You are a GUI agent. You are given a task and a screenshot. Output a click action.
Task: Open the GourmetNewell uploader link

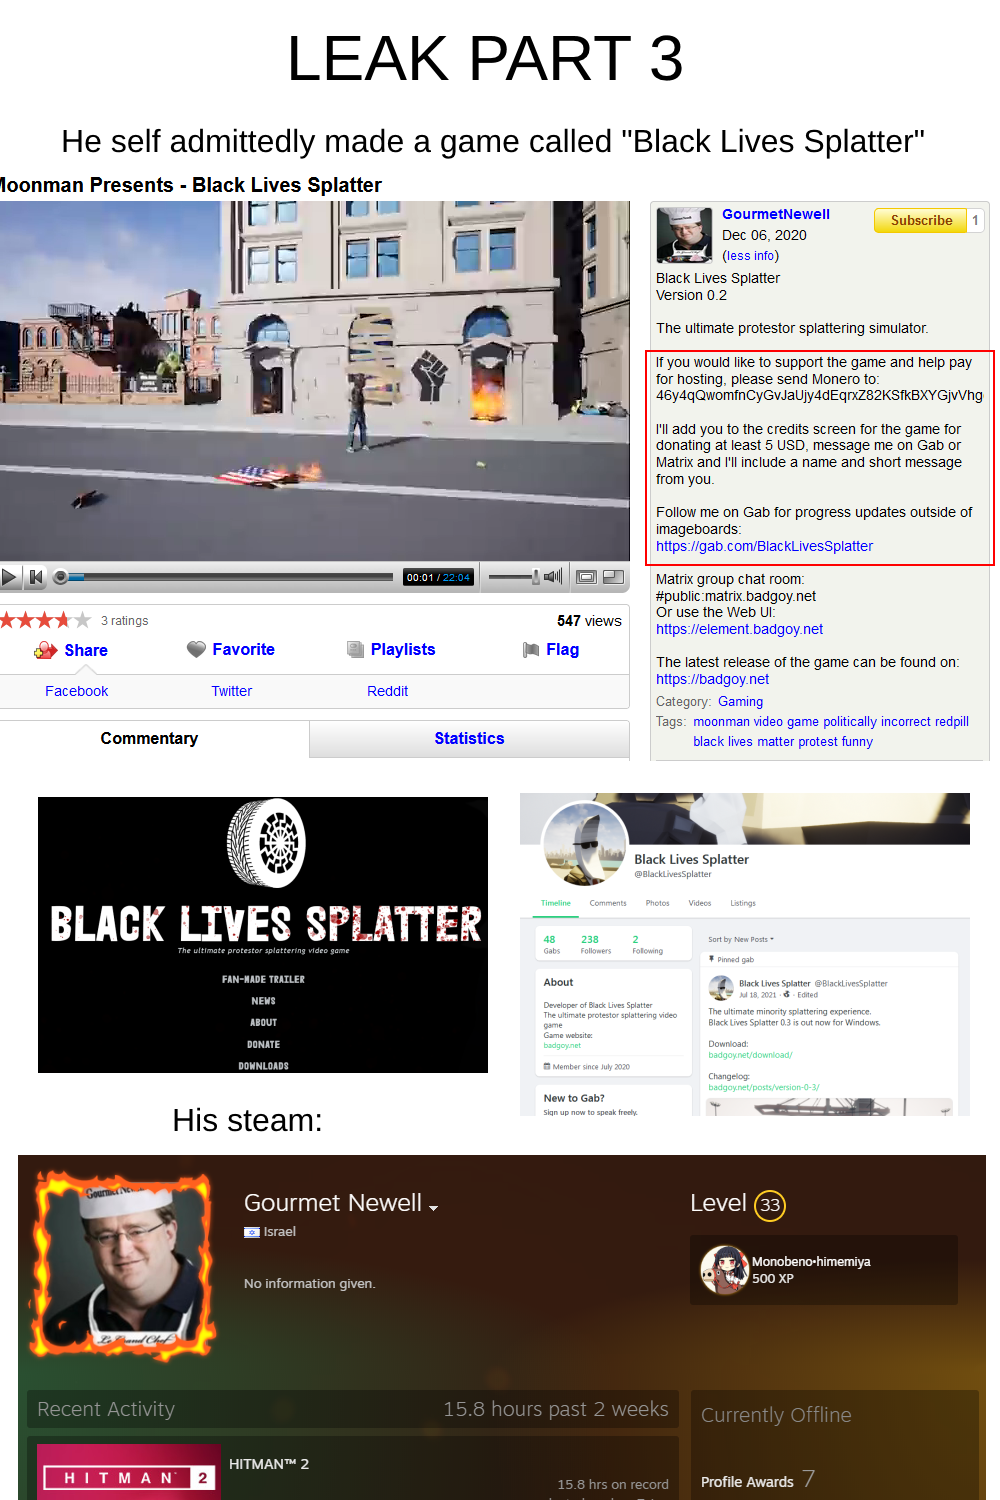[x=776, y=214]
